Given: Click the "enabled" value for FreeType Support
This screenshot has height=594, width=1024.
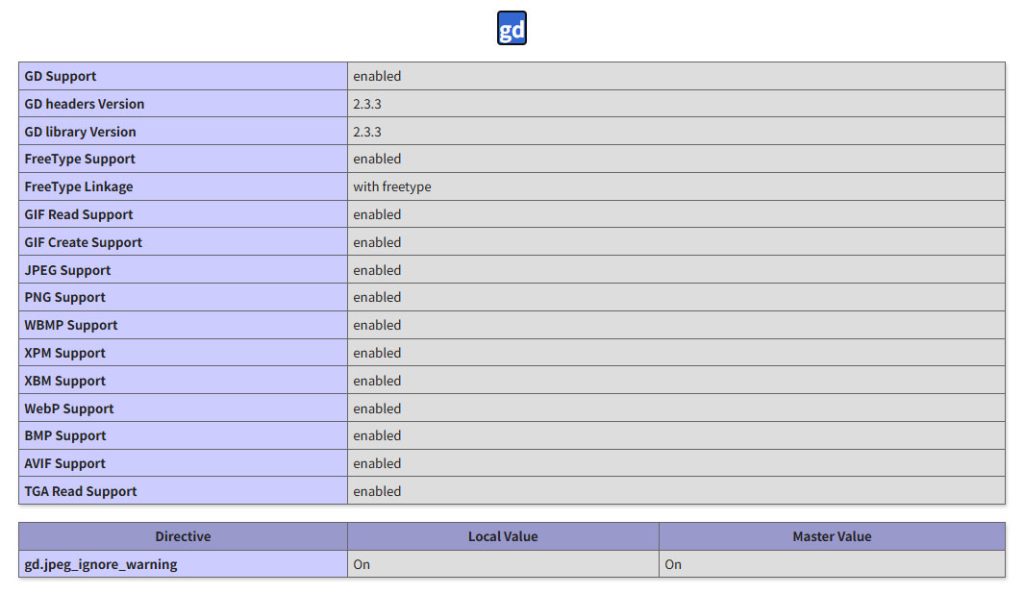Looking at the screenshot, I should (x=377, y=159).
